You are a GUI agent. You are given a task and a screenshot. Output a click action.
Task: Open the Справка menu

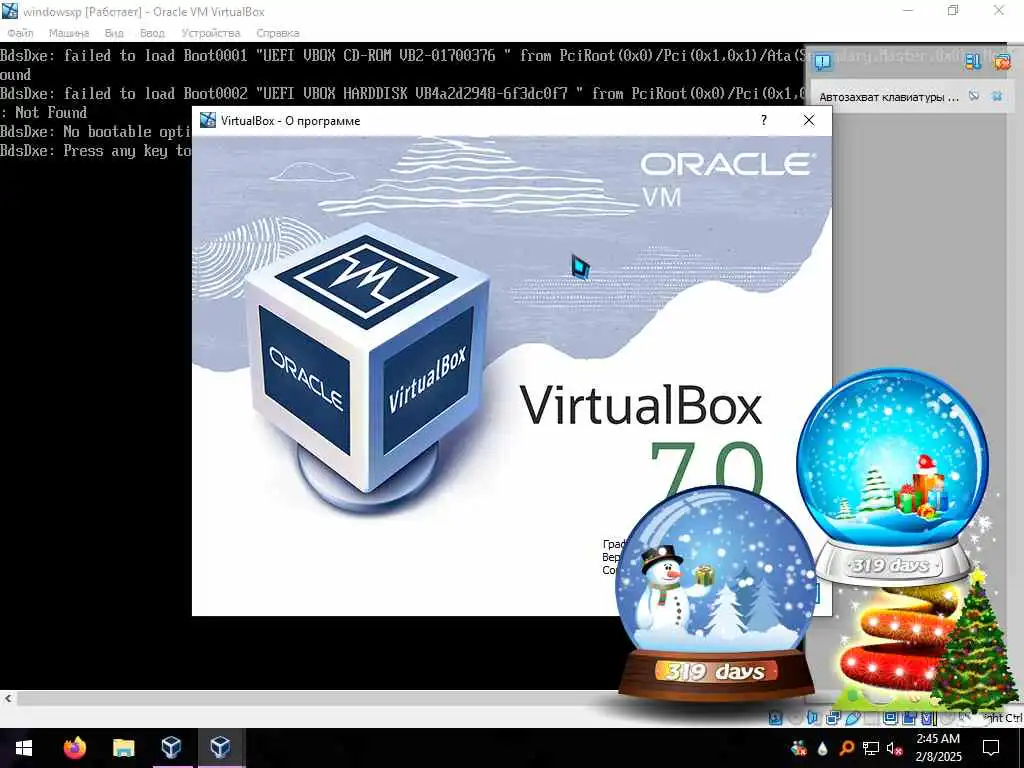(278, 33)
